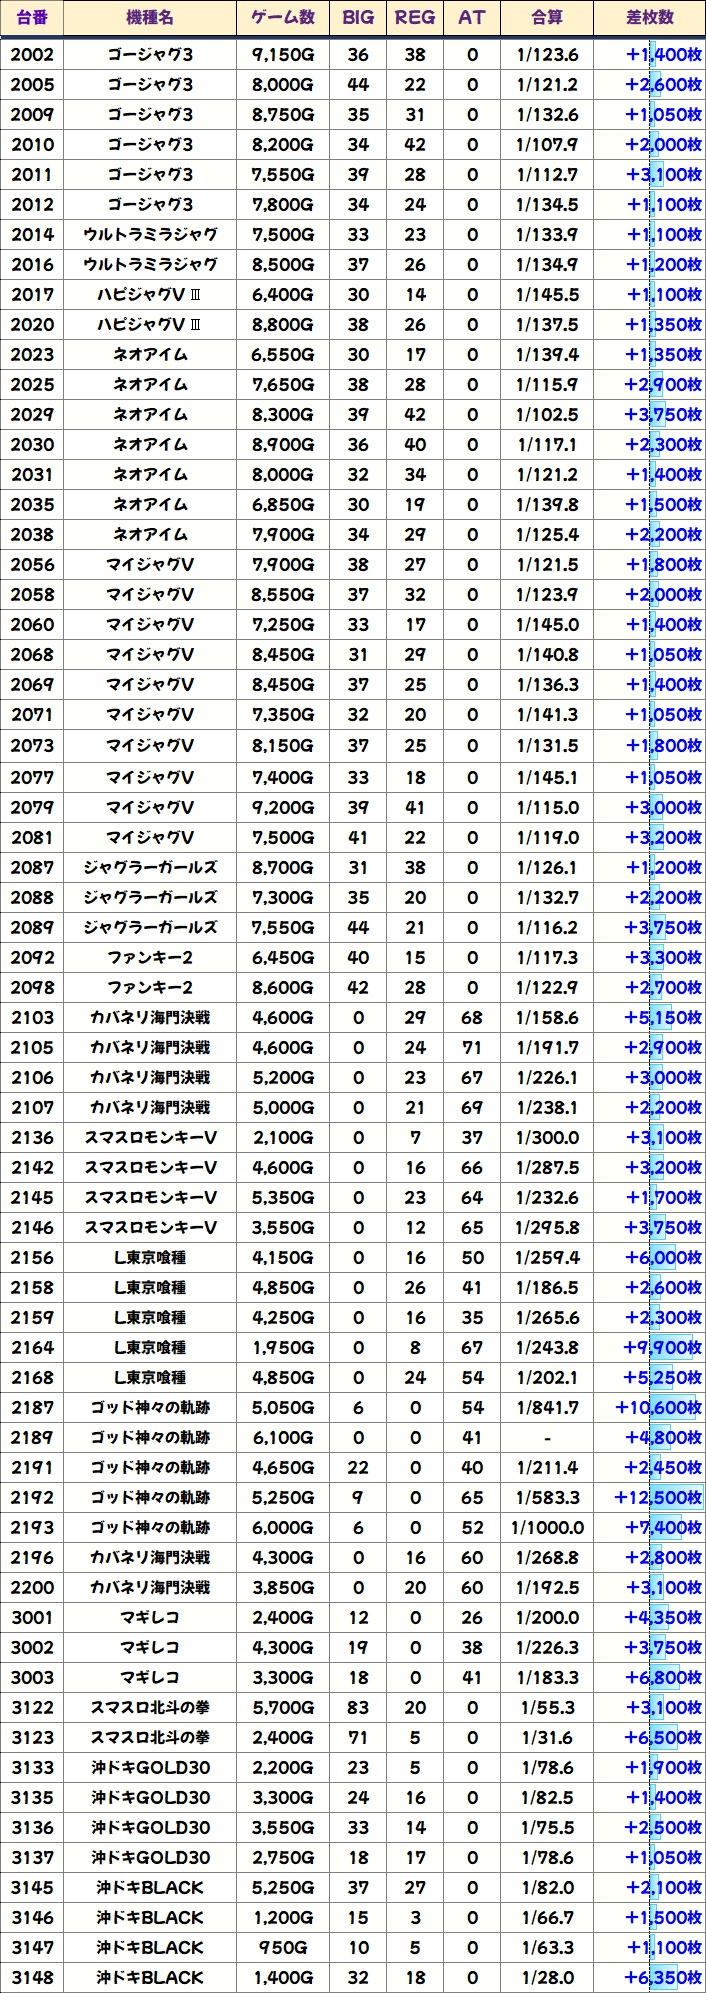
Task: Click 1/238.1 in row 2107
Action: (547, 1107)
